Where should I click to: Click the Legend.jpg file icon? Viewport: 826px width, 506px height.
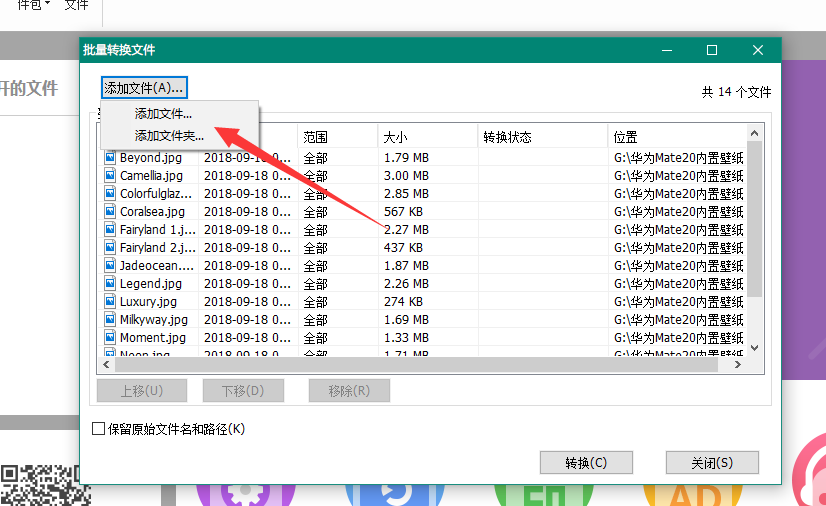tap(110, 283)
